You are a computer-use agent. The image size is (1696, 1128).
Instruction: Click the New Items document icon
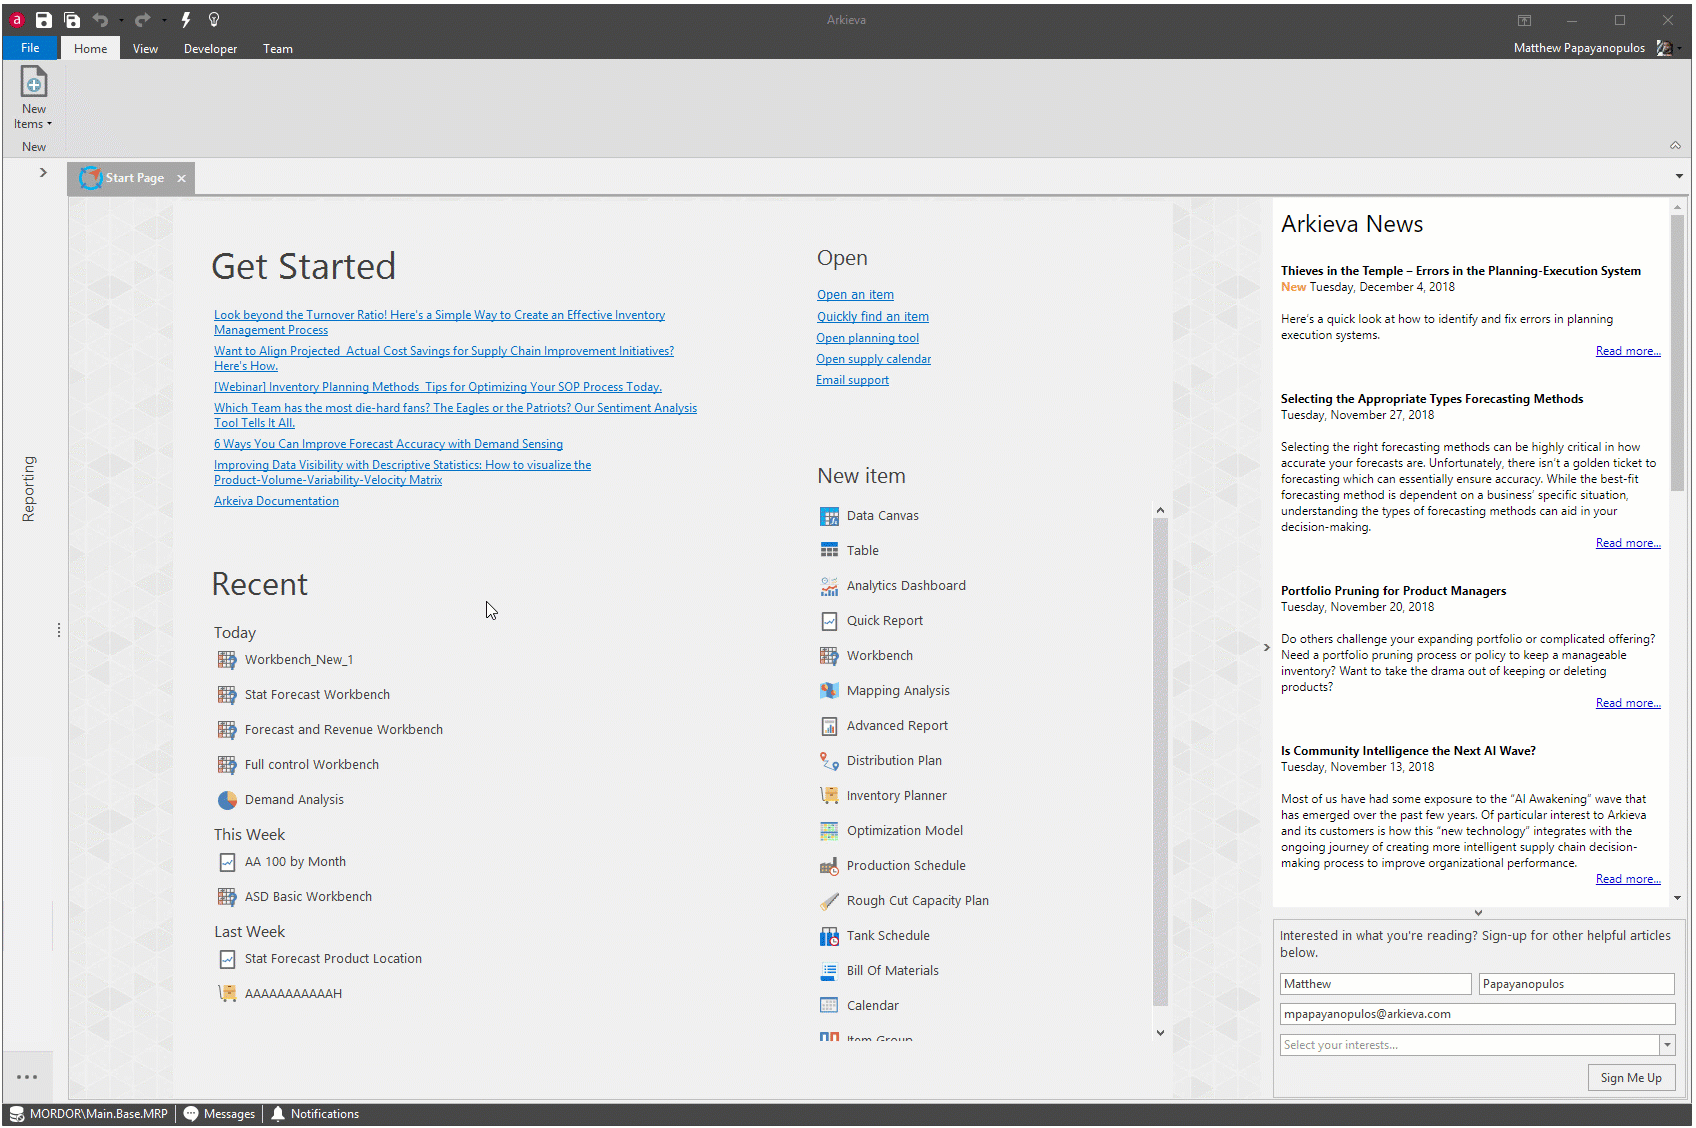click(34, 82)
